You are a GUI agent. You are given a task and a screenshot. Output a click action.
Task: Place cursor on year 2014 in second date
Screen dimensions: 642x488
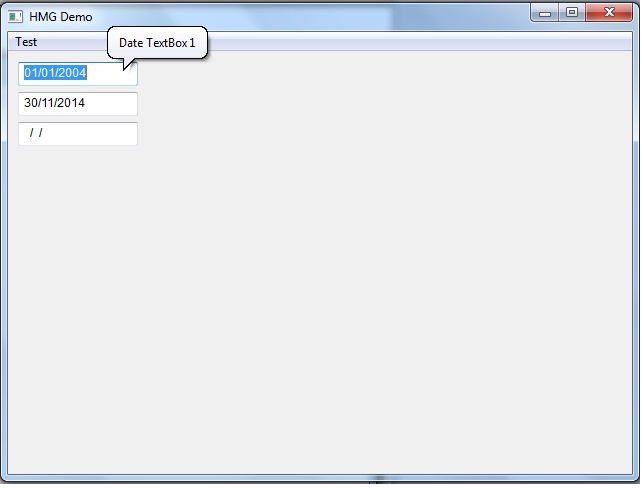tap(72, 104)
